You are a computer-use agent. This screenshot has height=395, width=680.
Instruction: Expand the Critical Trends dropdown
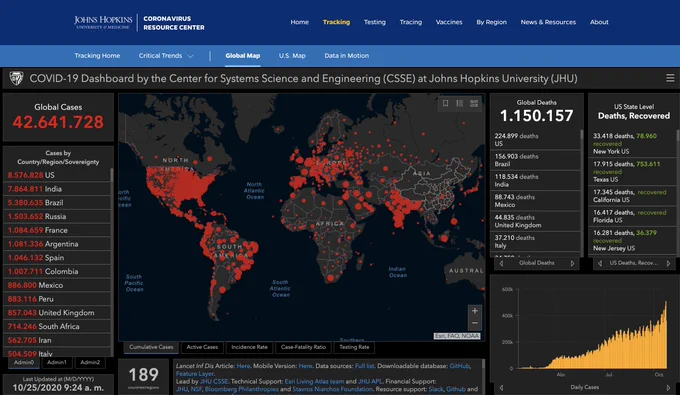coord(166,55)
